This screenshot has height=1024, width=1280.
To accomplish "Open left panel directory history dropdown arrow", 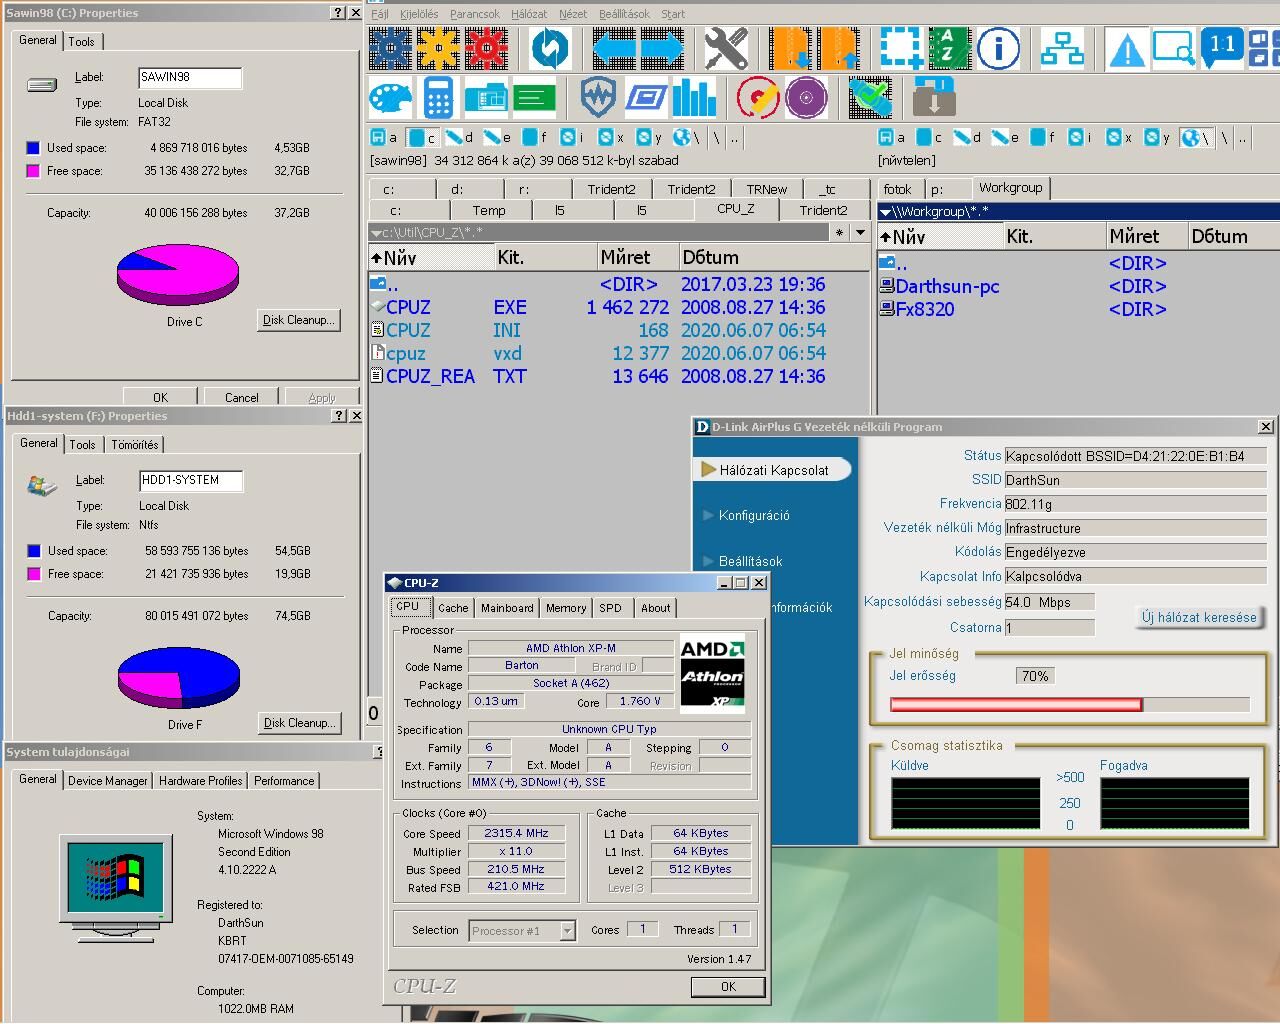I will 860,232.
